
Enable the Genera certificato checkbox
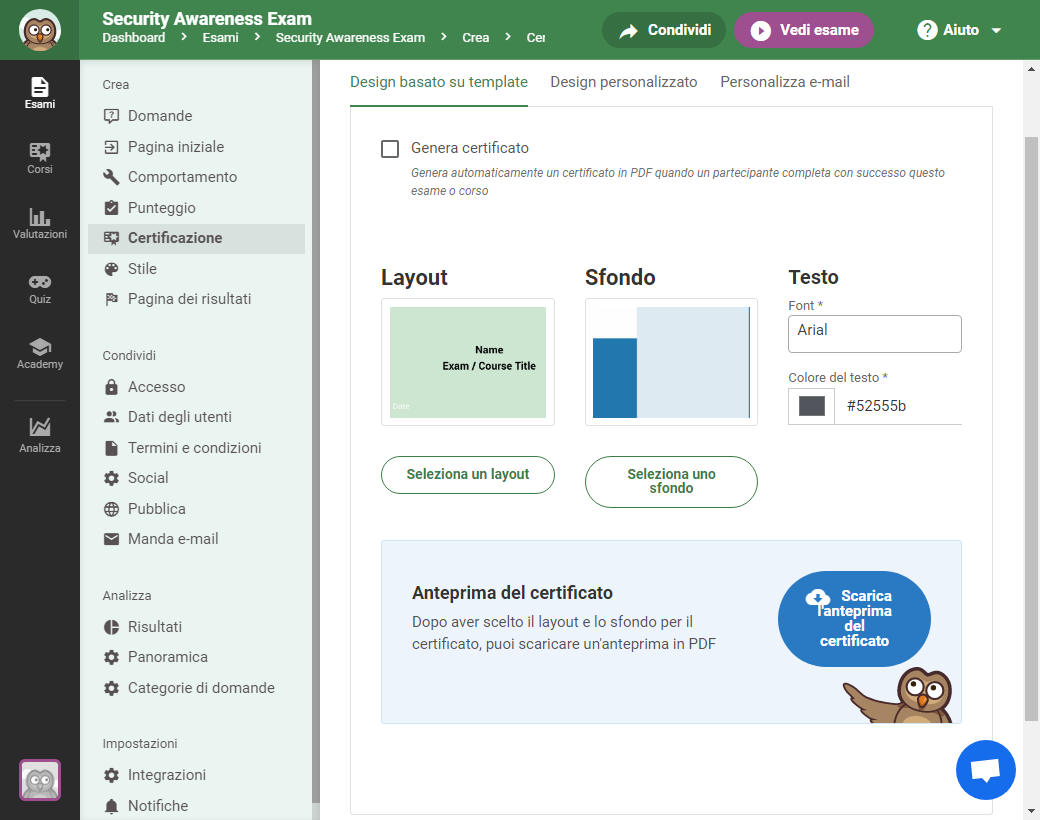(x=390, y=149)
